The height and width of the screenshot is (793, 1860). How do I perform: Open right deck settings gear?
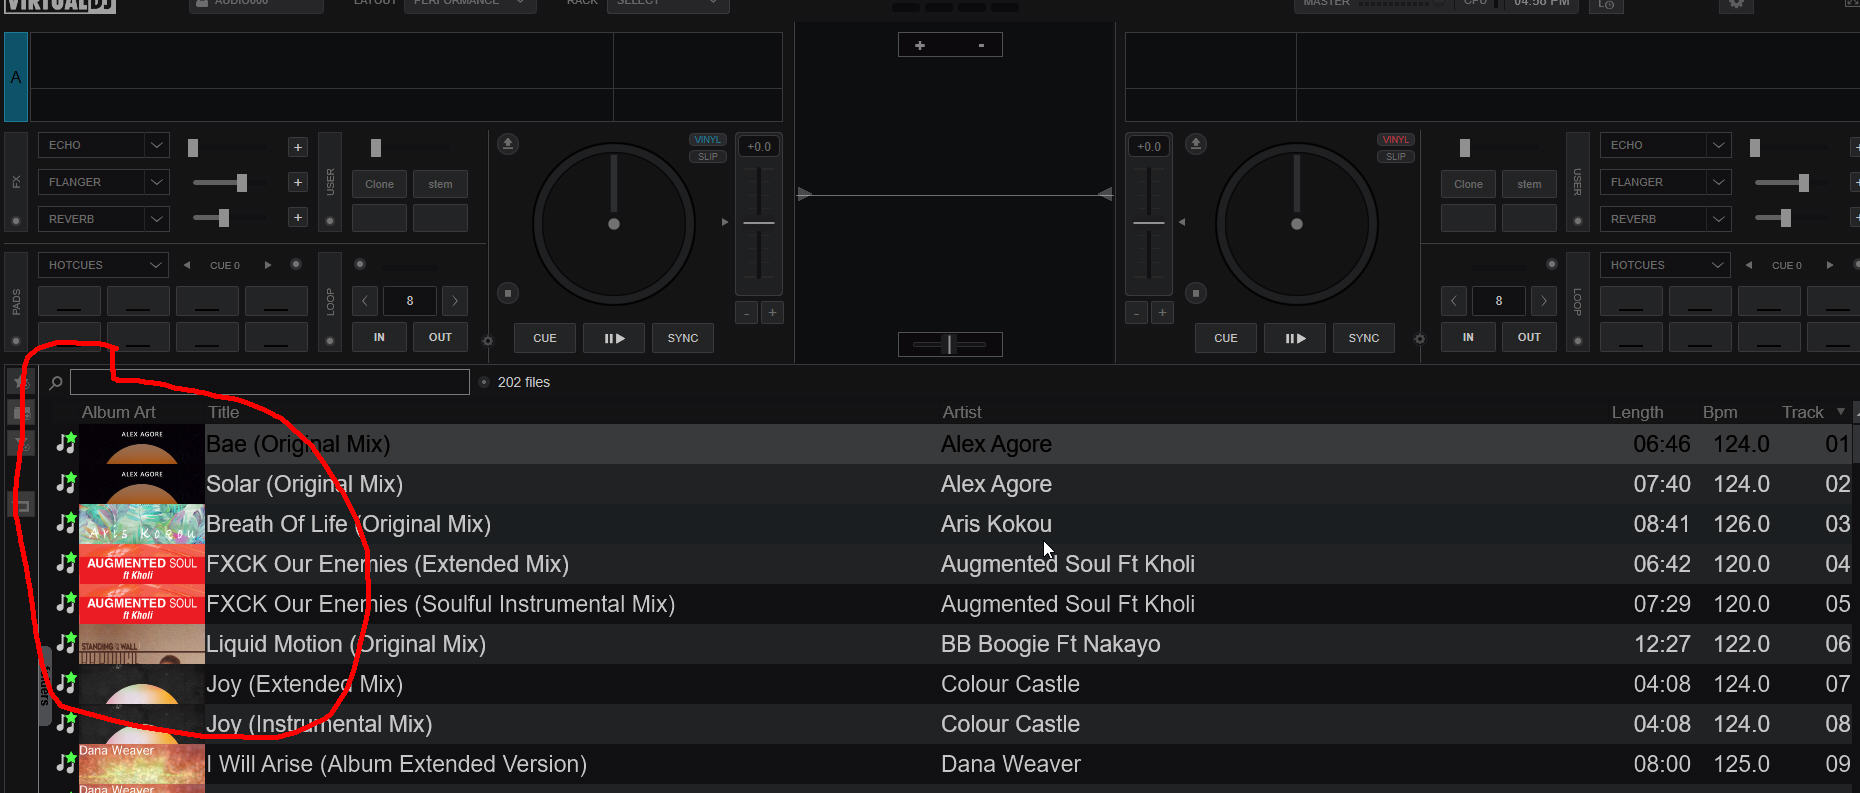tap(1419, 339)
